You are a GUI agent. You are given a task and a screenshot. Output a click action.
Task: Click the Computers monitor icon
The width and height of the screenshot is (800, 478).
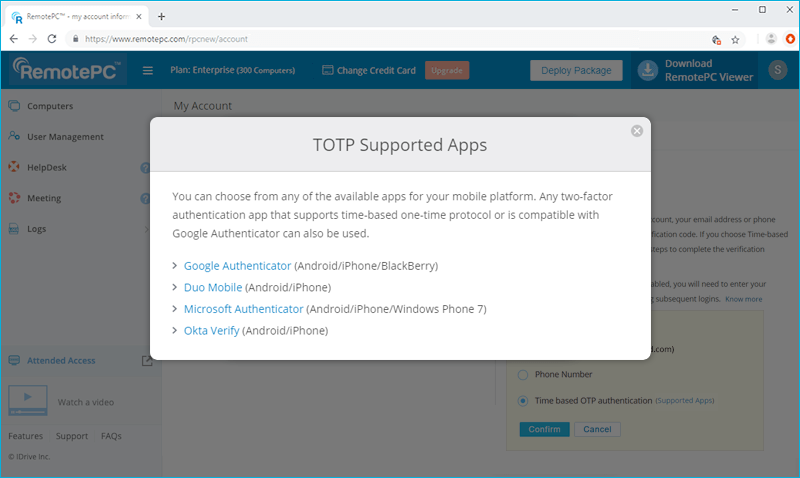coord(14,106)
